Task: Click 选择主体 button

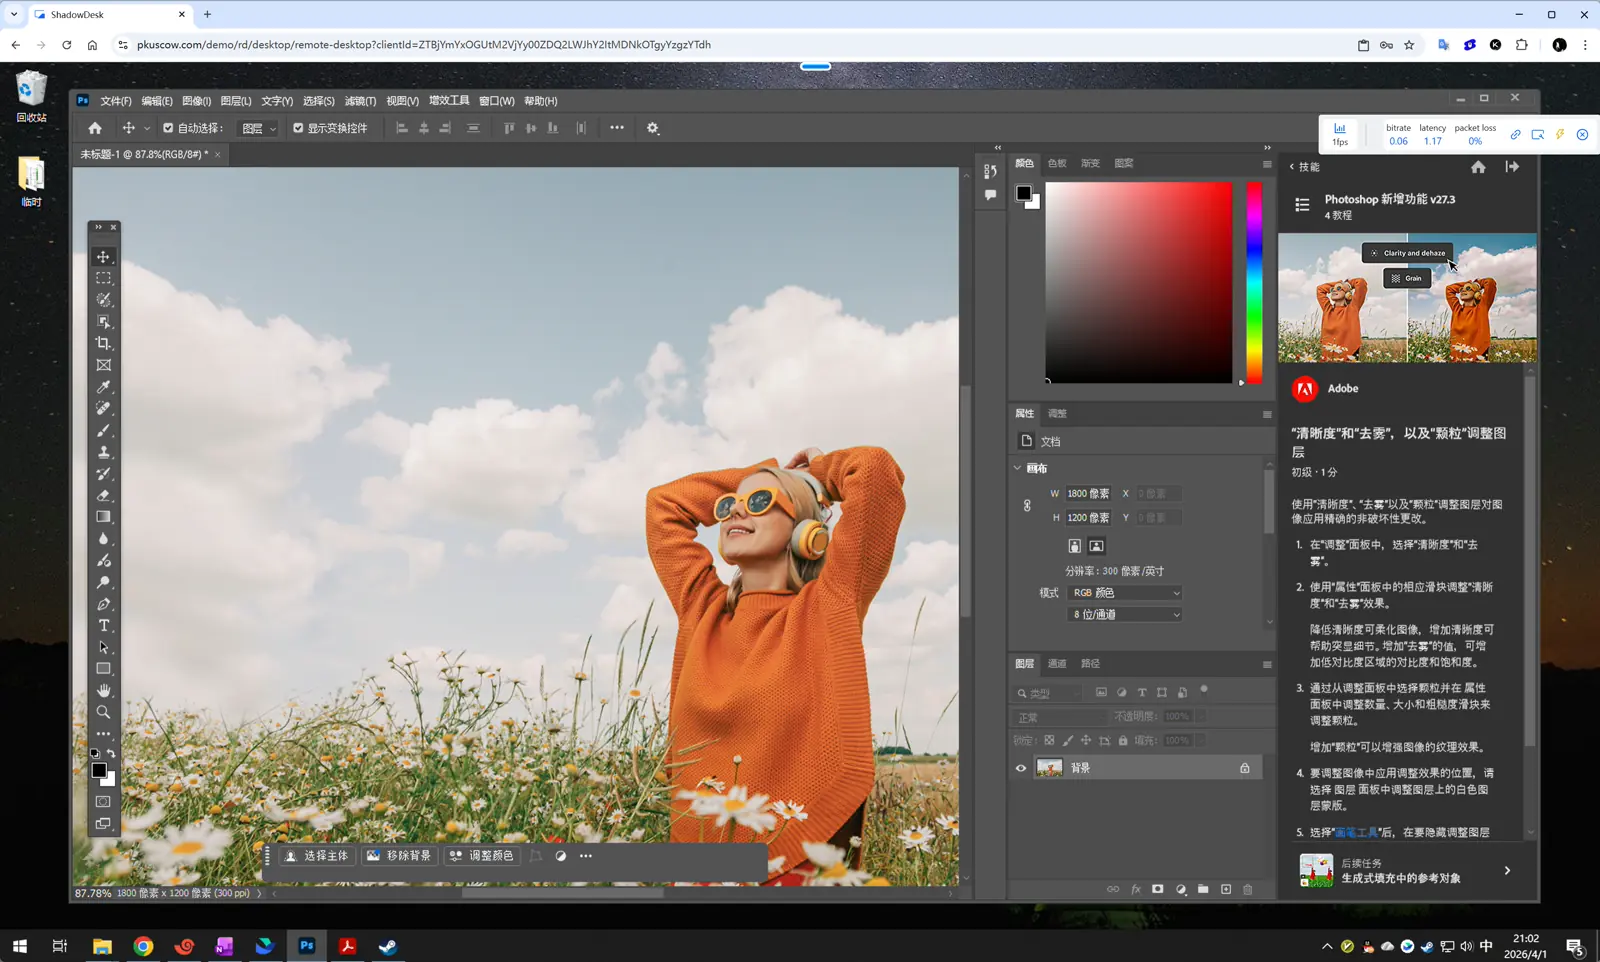Action: click(317, 856)
